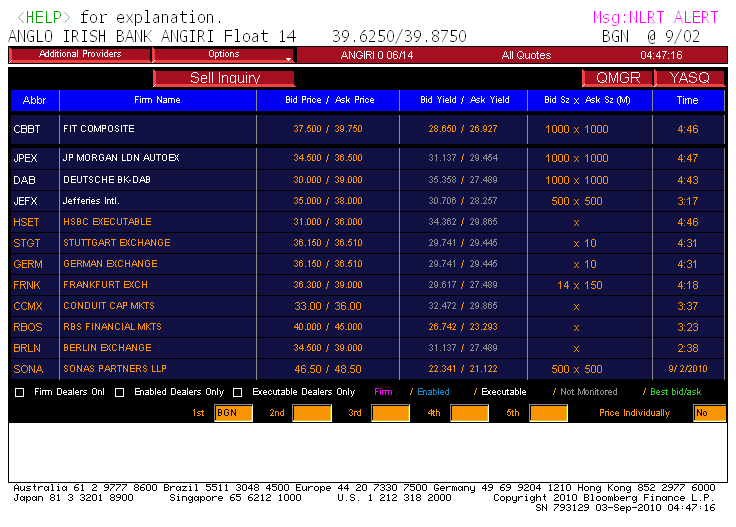Check the Firm Dealers Only checkbox
Viewport: 736px width, 527px height.
(20, 393)
